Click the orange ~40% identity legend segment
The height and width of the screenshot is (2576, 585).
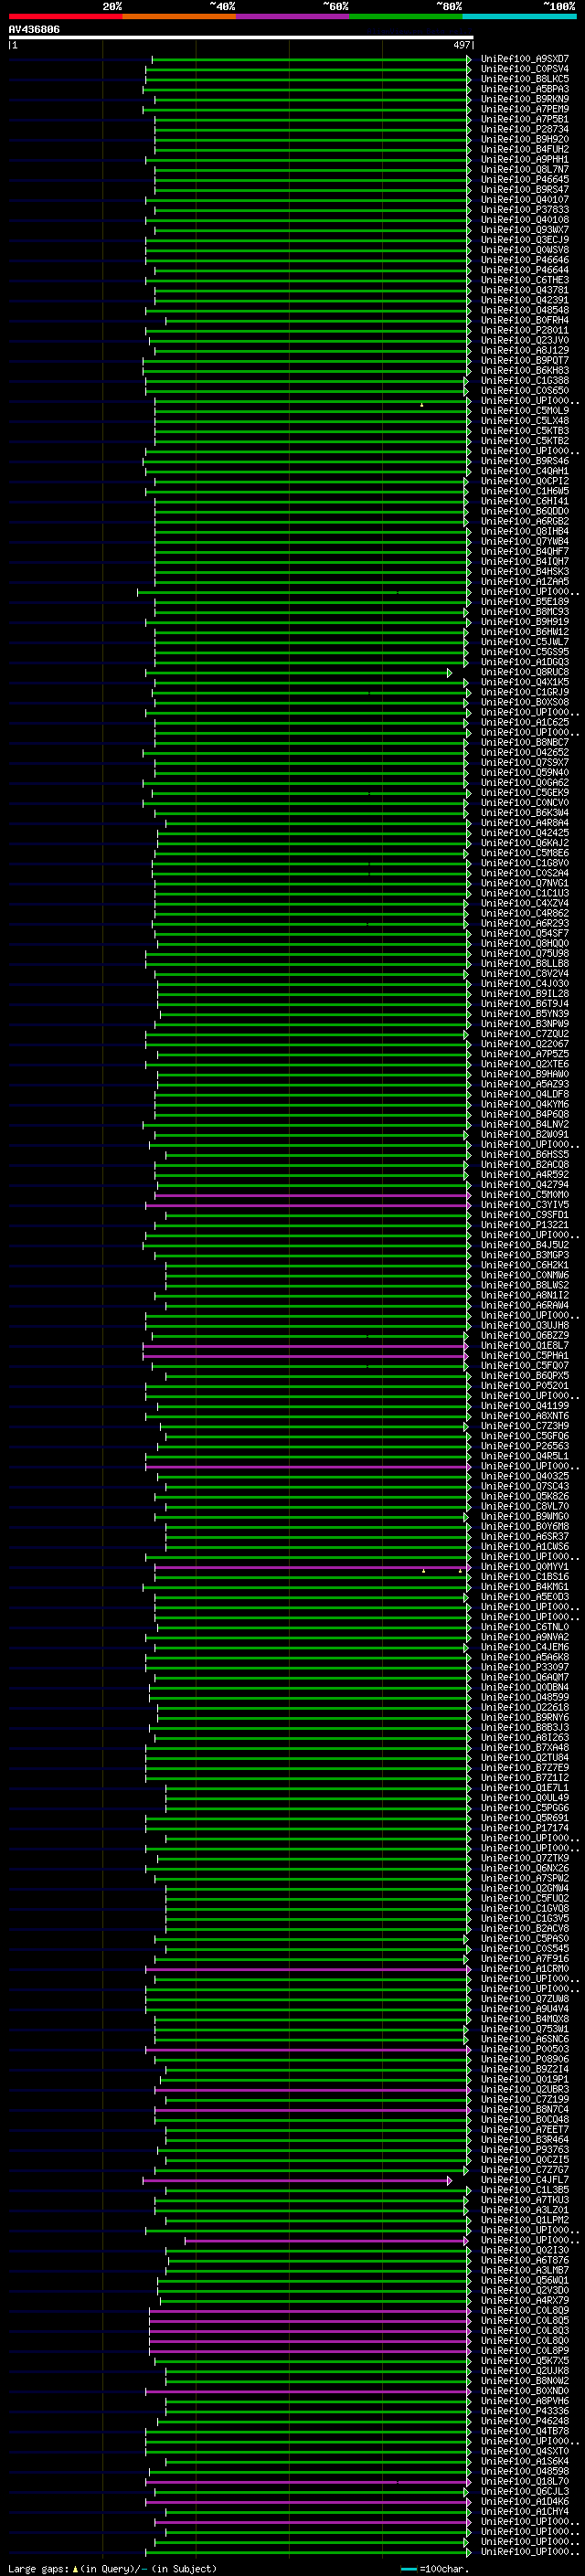click(179, 17)
